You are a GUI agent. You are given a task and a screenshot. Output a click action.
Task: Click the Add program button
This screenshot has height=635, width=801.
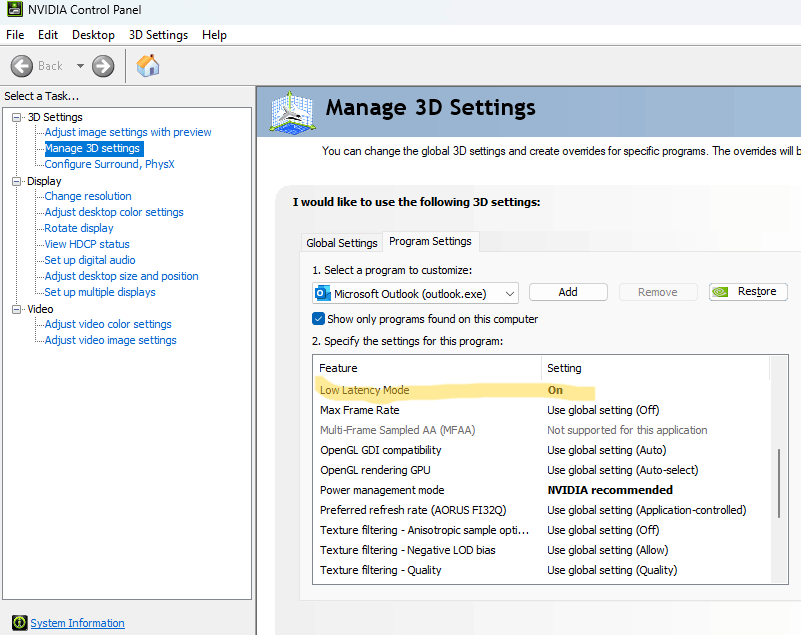tap(568, 292)
